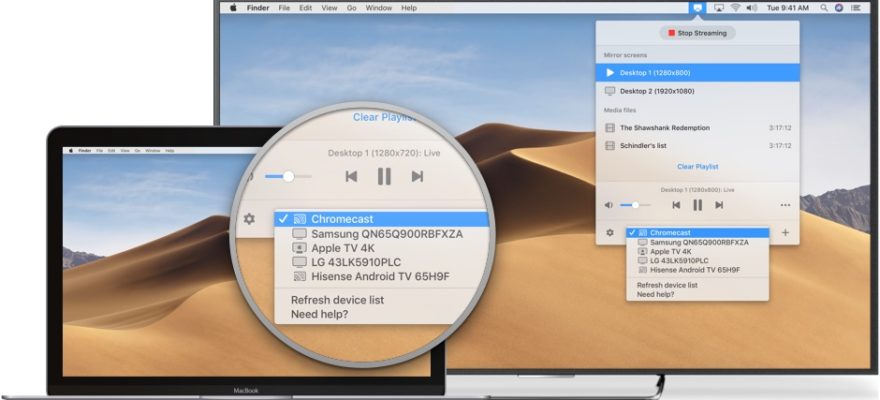Screen dimensions: 880x400
Task: Click the next track button in magnified circle
Action: click(417, 176)
